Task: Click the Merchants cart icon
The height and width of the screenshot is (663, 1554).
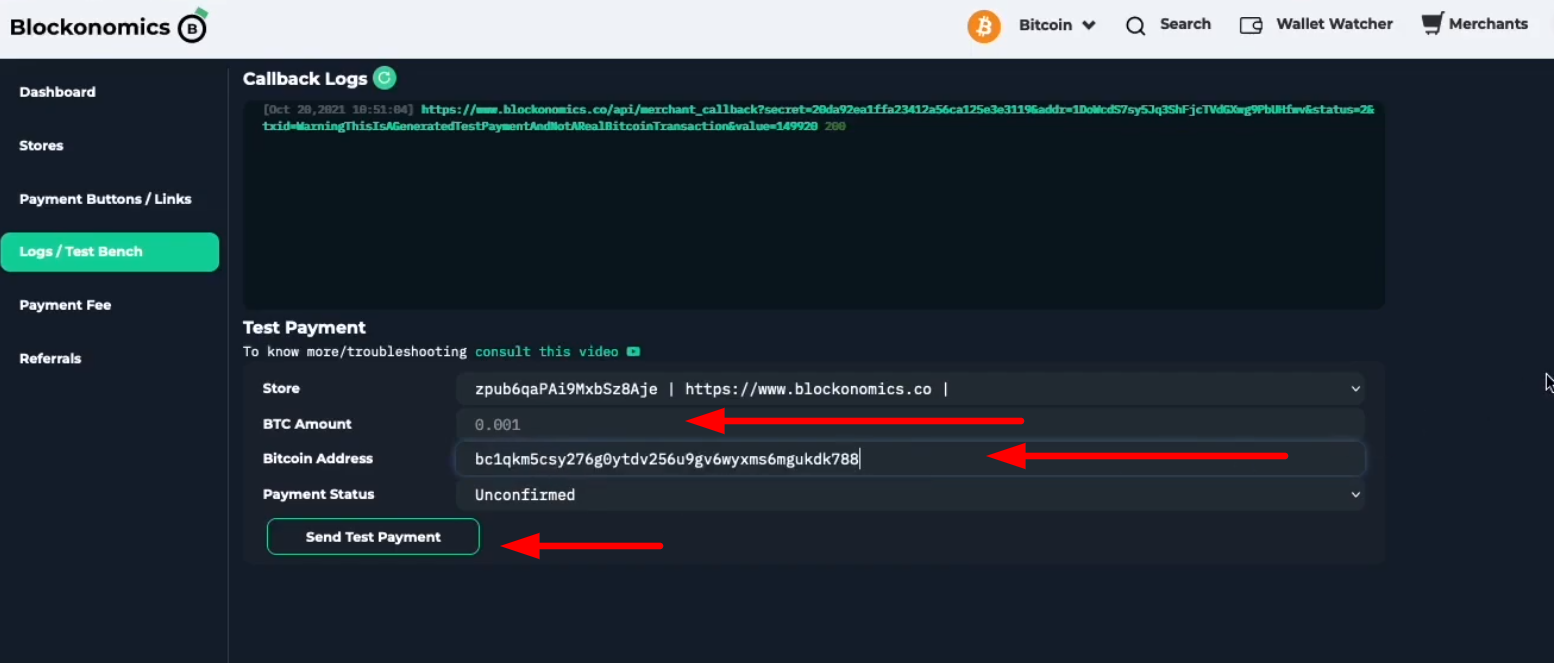Action: pyautogui.click(x=1433, y=24)
